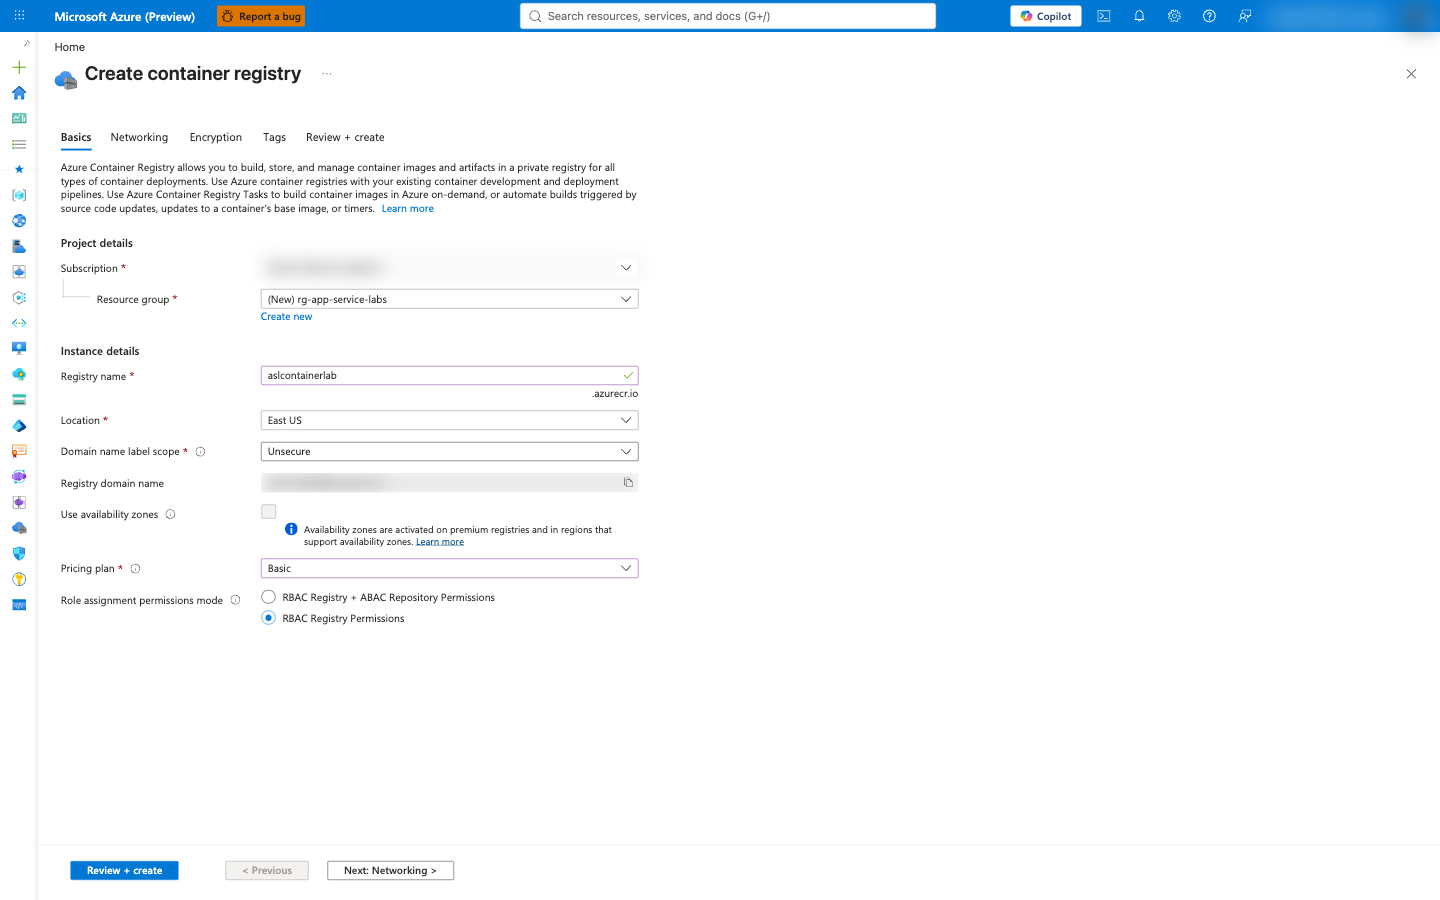Switch to the Networking tab
Viewport: 1440px width, 900px height.
tap(139, 137)
